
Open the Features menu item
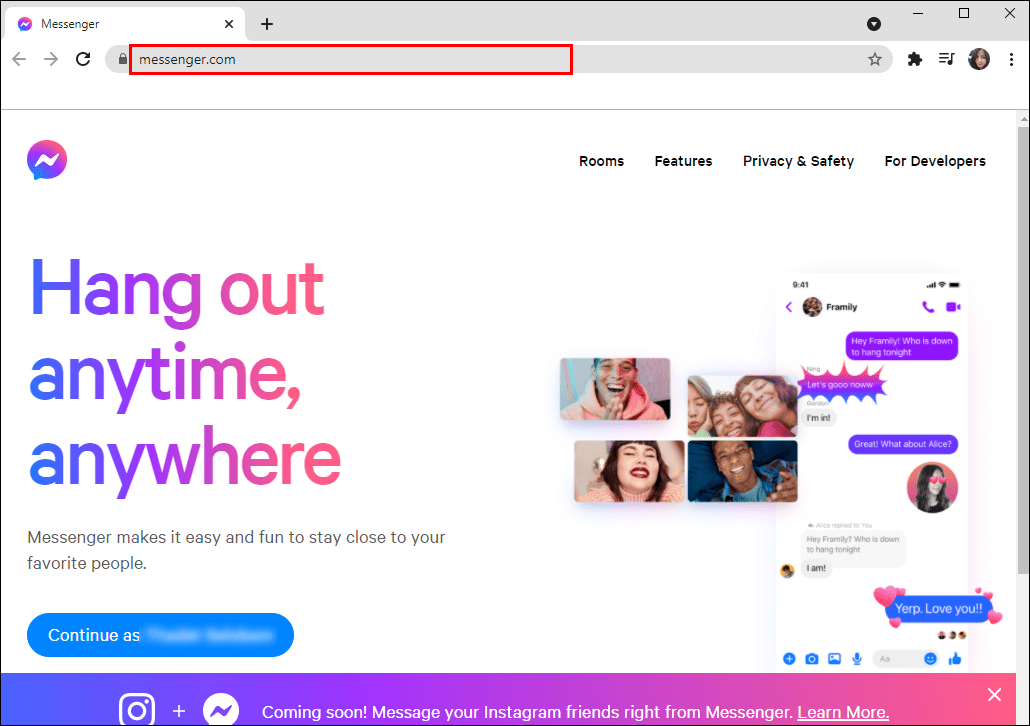click(x=683, y=161)
